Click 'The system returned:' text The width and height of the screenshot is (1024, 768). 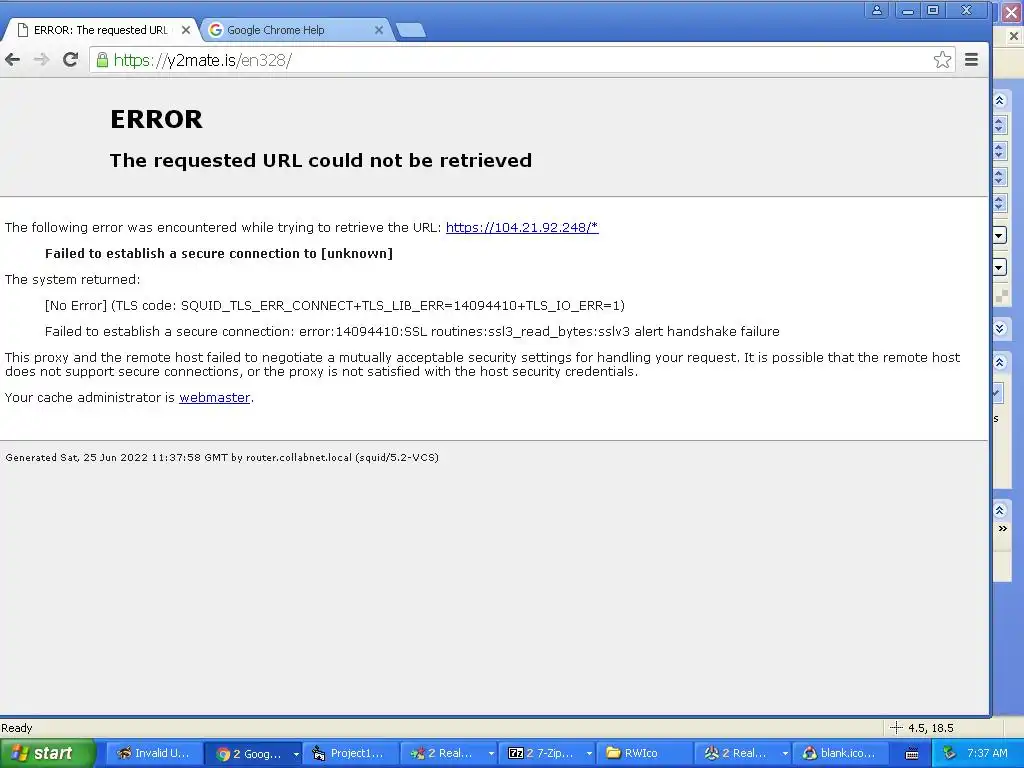click(x=72, y=280)
